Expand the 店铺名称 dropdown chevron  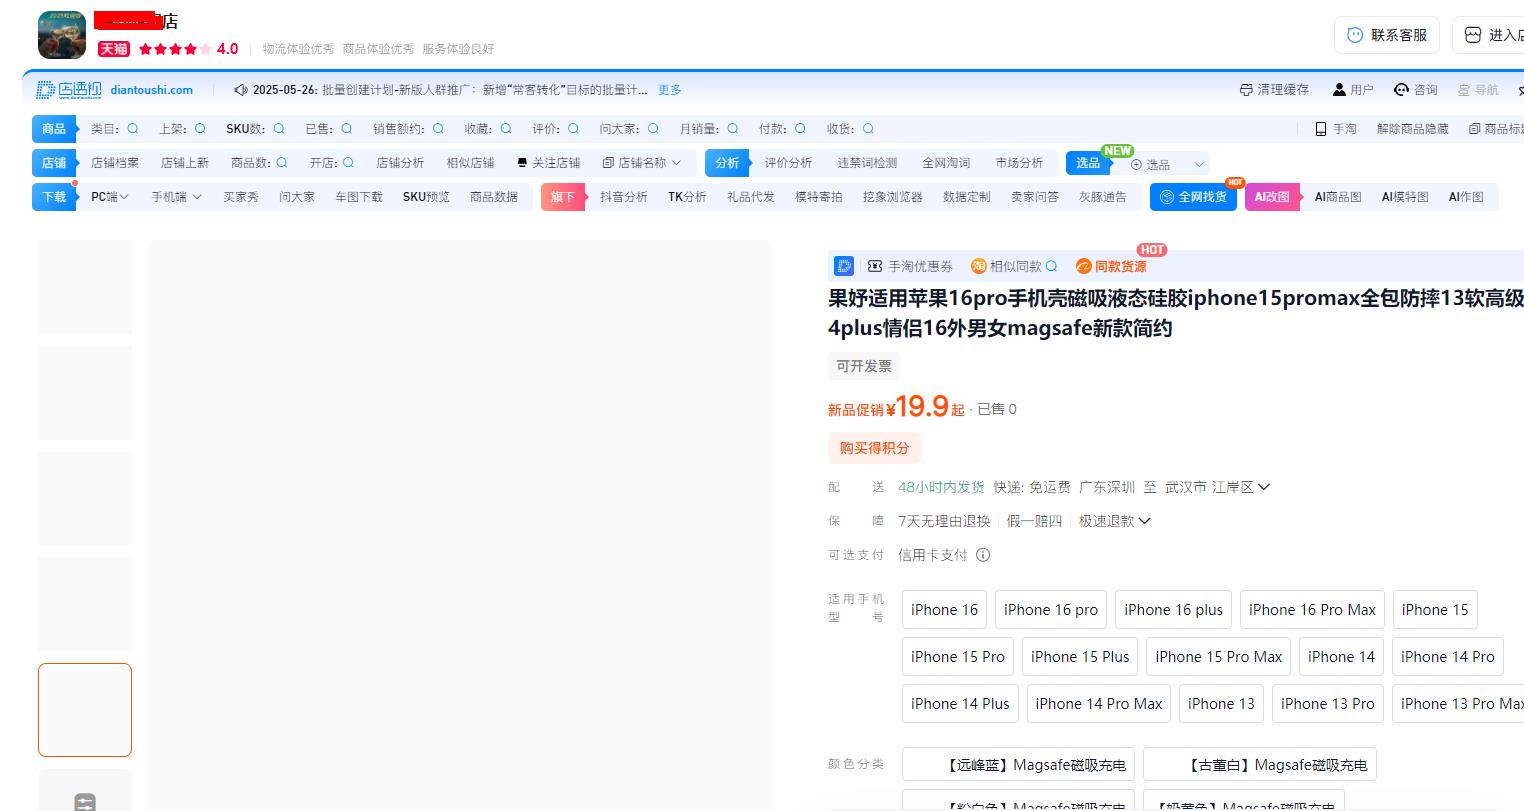point(677,163)
